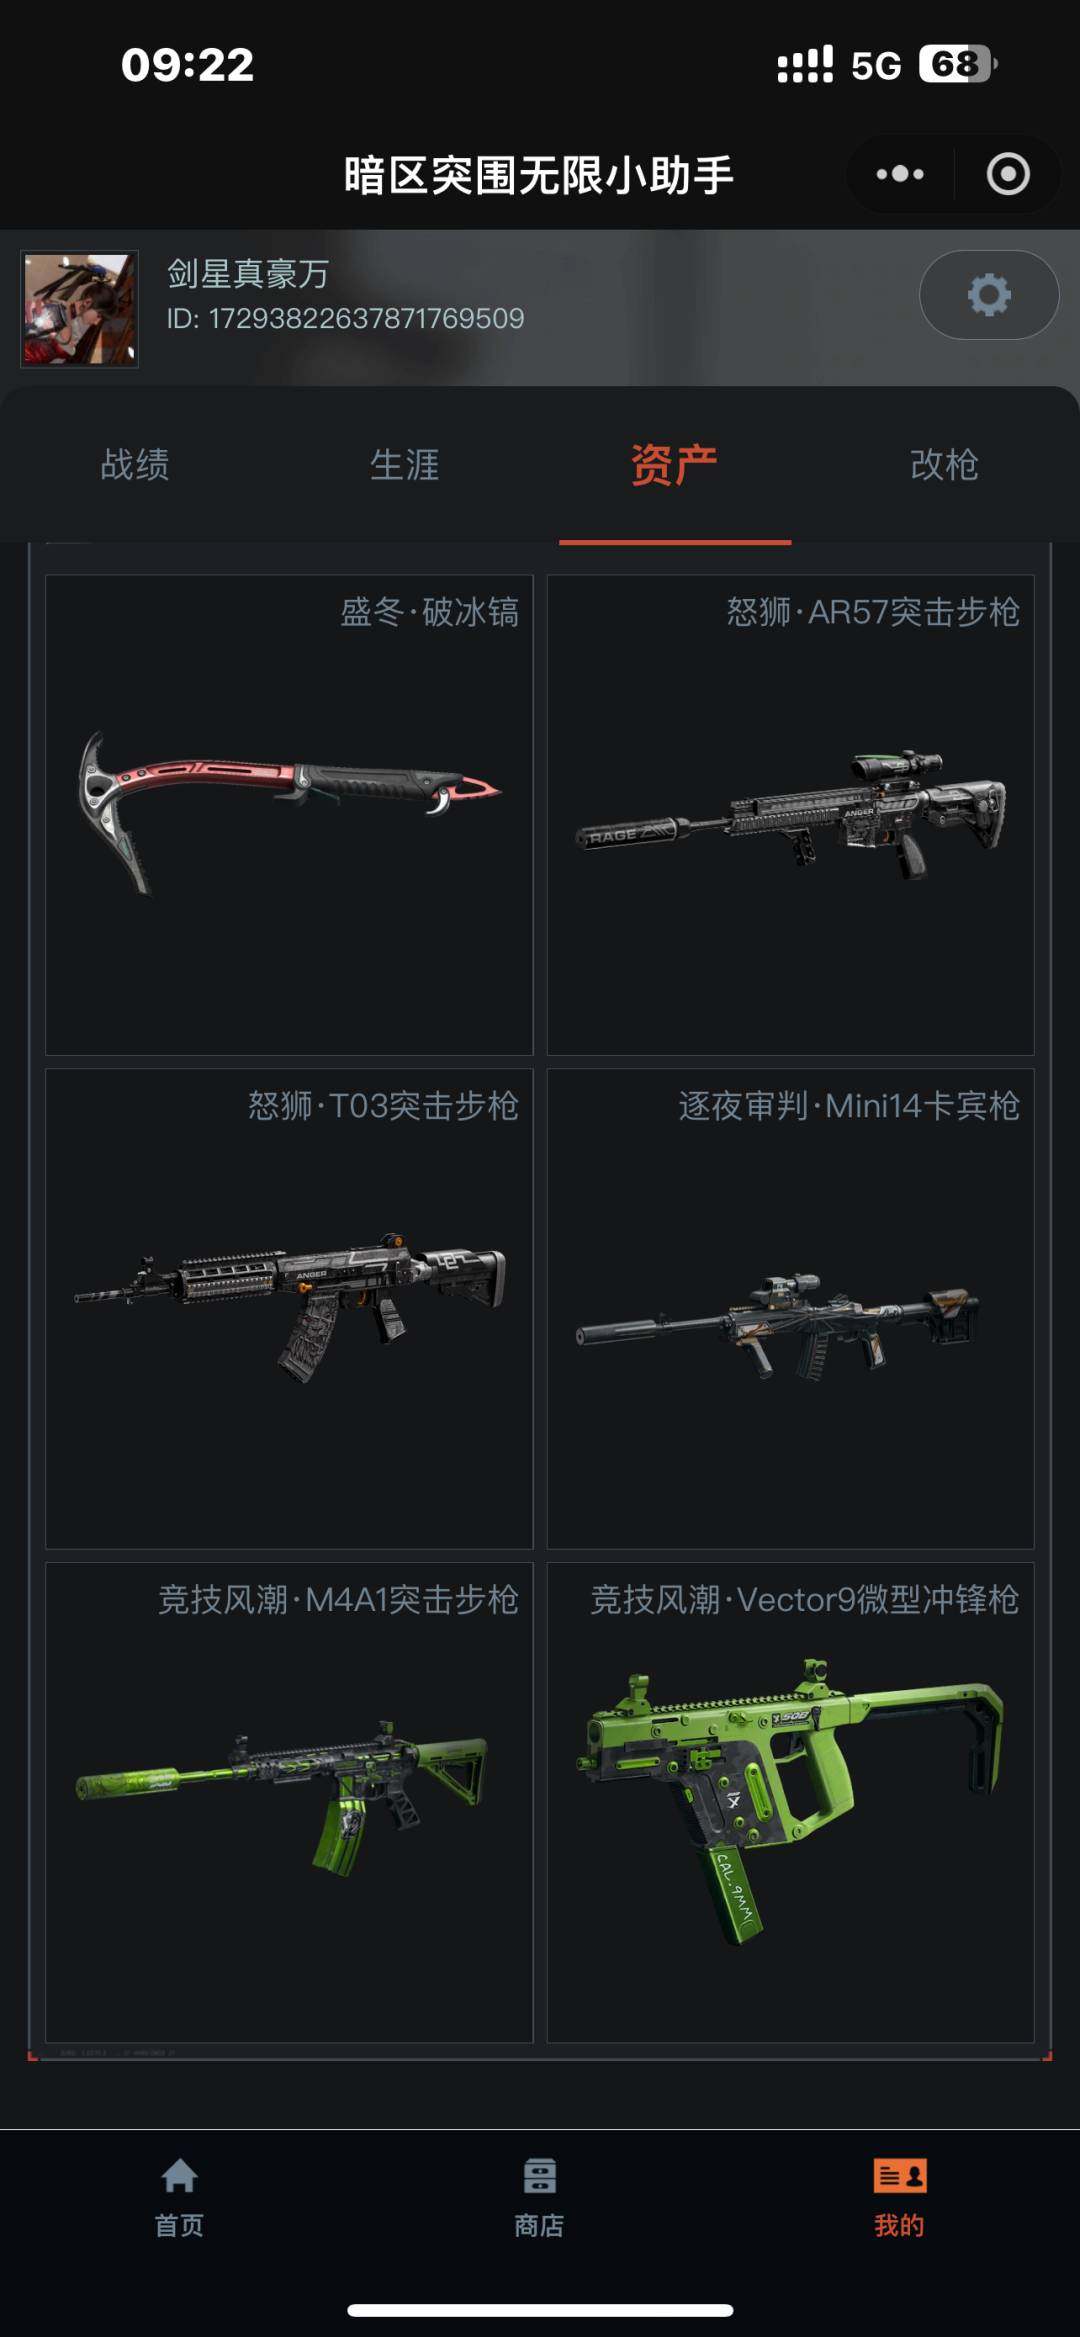Open the 竞技风潮·Vector9微型冲锋枪 item card
The image size is (1080, 2337).
(x=790, y=1803)
